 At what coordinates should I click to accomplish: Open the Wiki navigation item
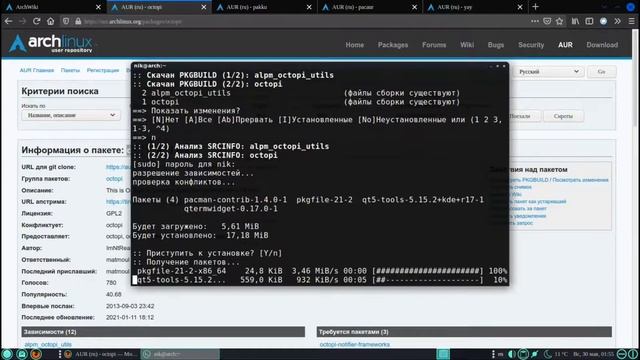467,45
